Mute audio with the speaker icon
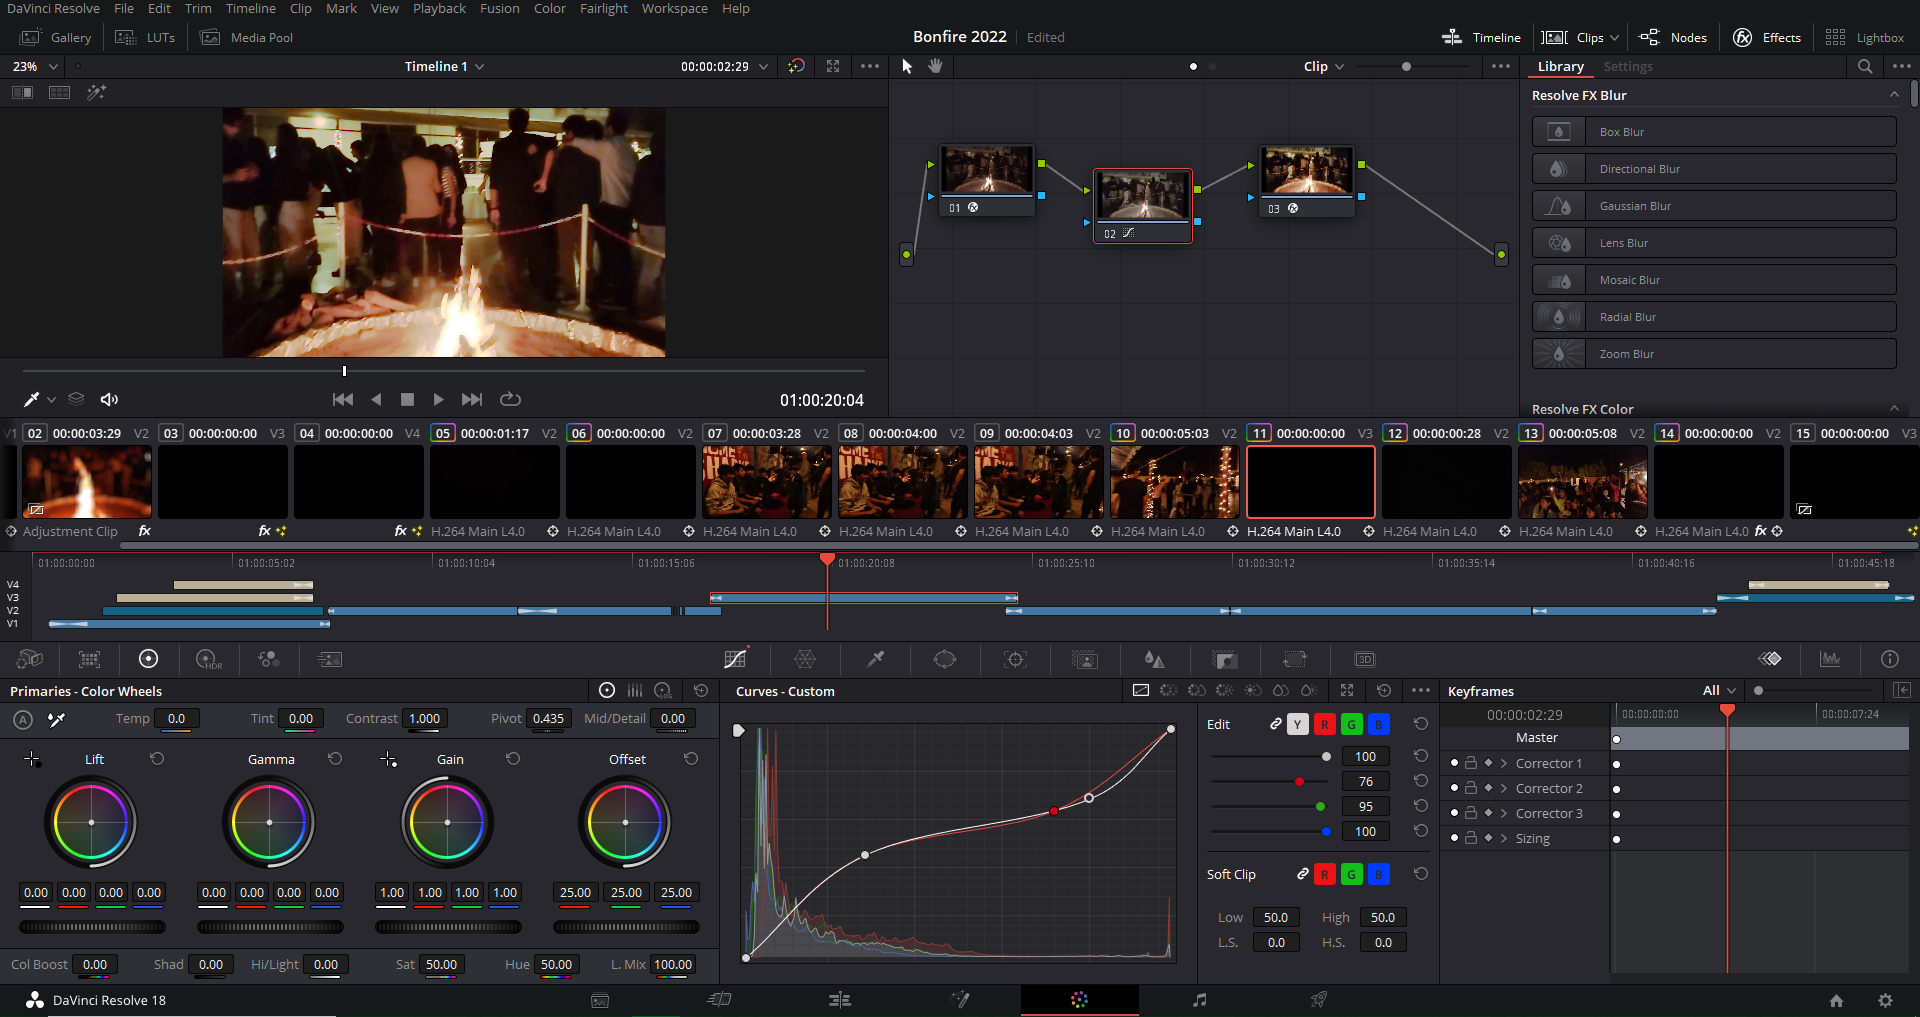 click(110, 399)
